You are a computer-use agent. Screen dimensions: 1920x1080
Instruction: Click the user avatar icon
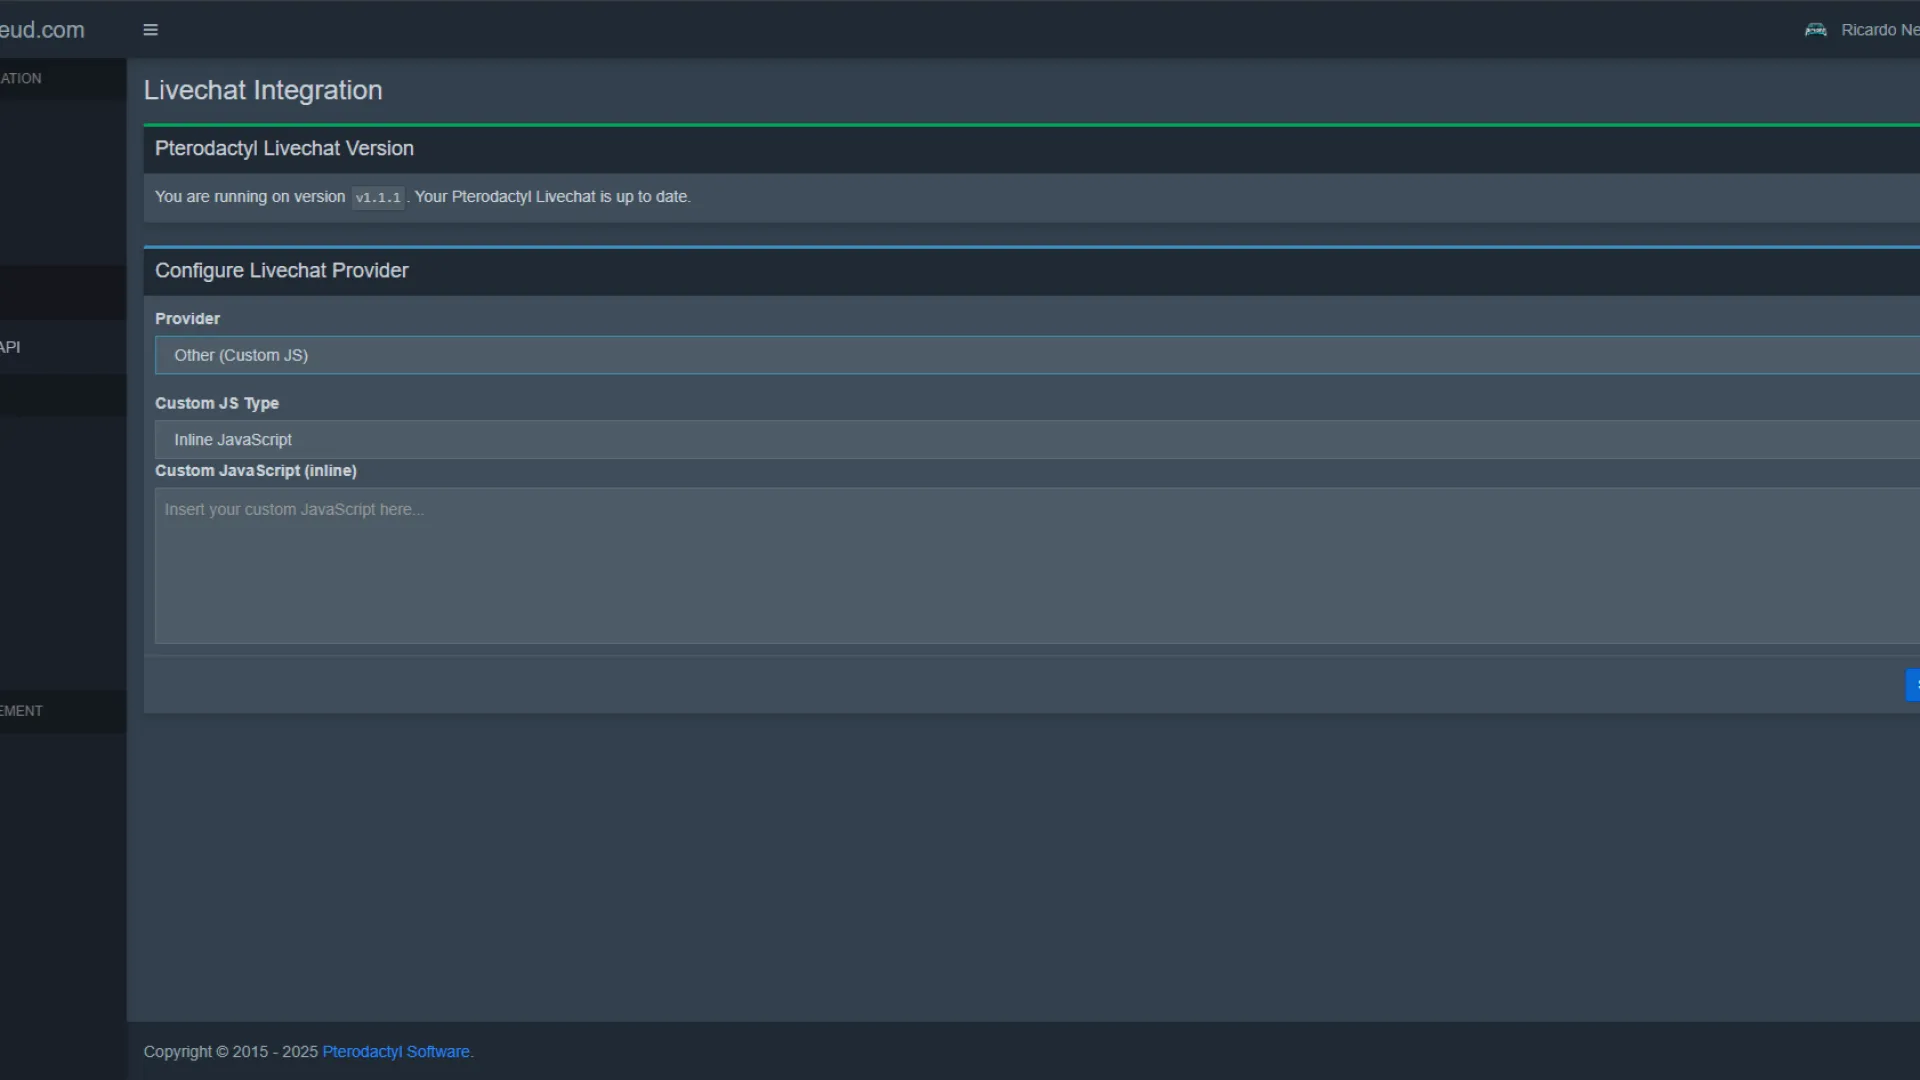(x=1815, y=30)
